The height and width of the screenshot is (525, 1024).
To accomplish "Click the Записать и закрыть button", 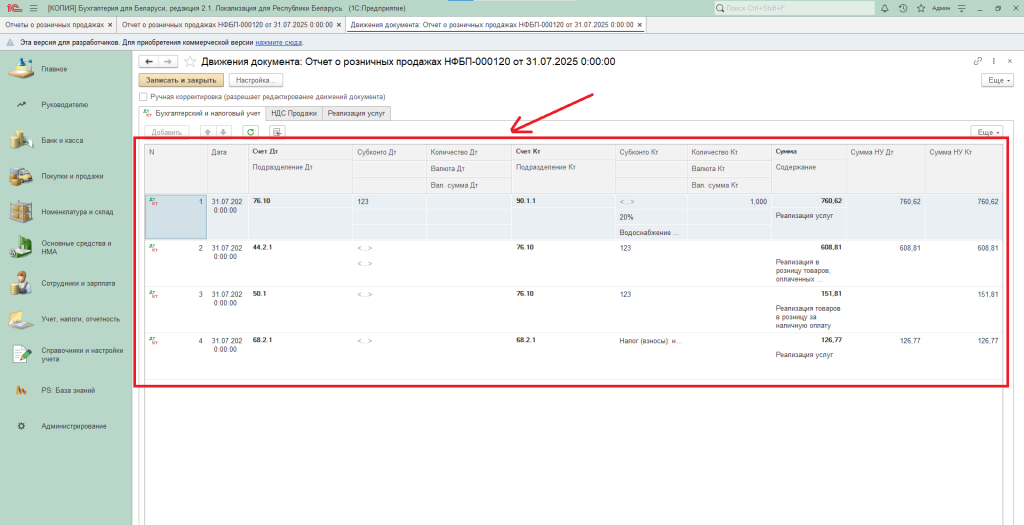I will 181,80.
